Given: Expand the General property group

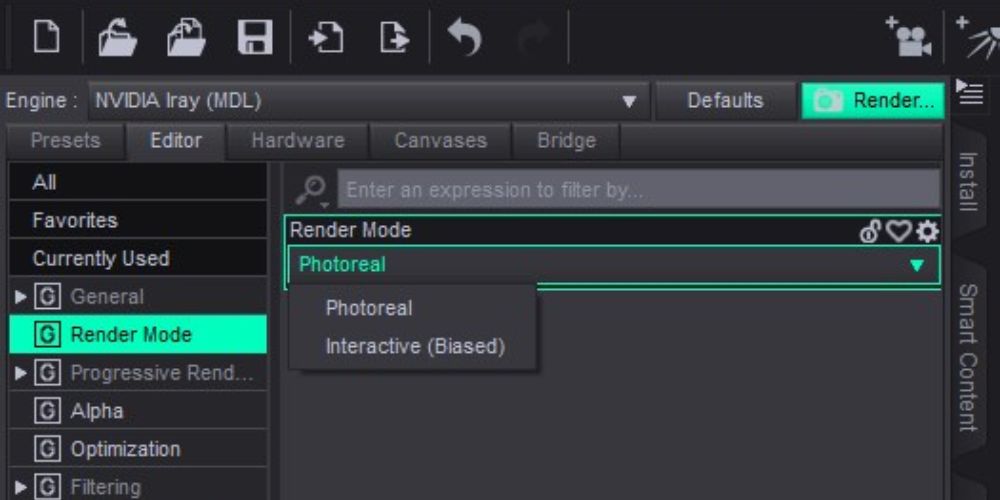Looking at the screenshot, I should coord(21,297).
